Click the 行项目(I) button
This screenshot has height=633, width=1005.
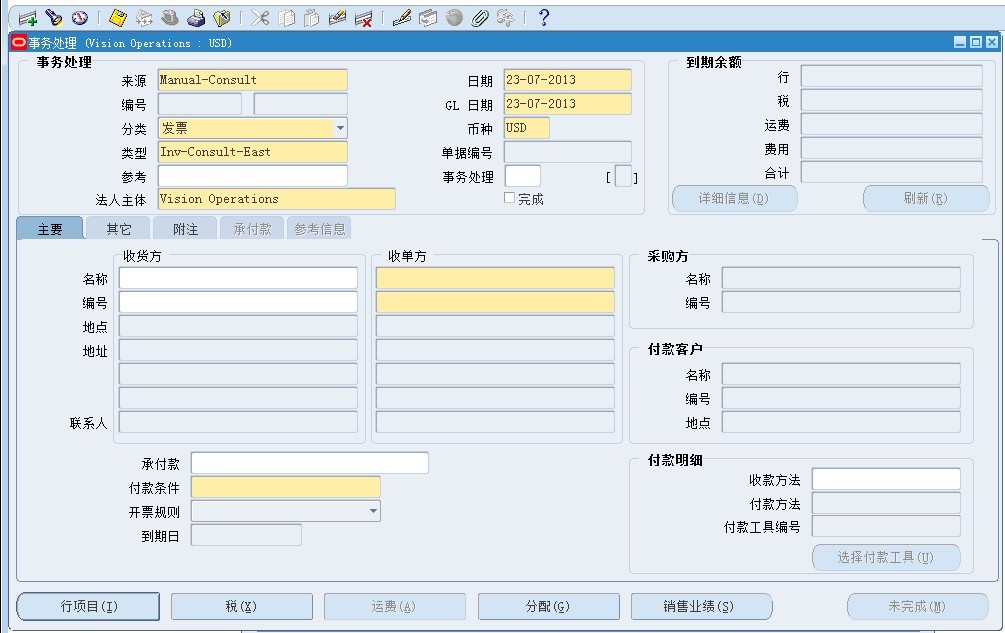[x=88, y=606]
